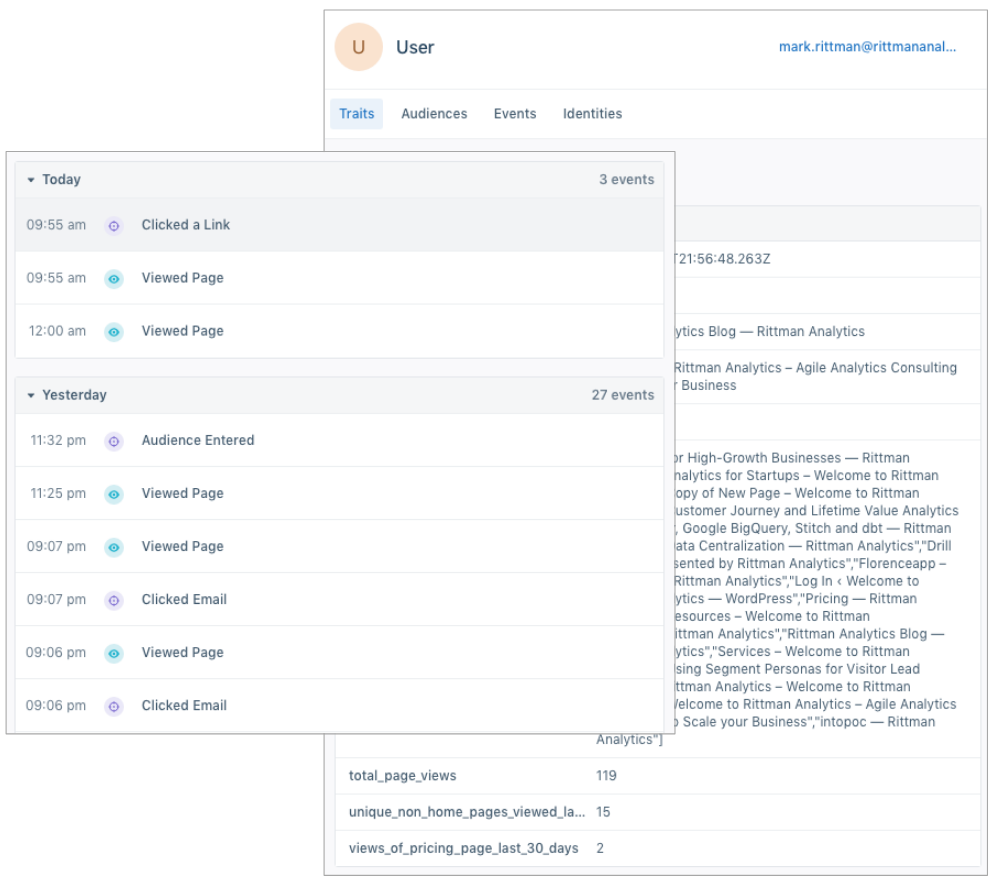Viewport: 999px width, 884px height.
Task: Open the Clicked a Link event row
Action: [186, 225]
